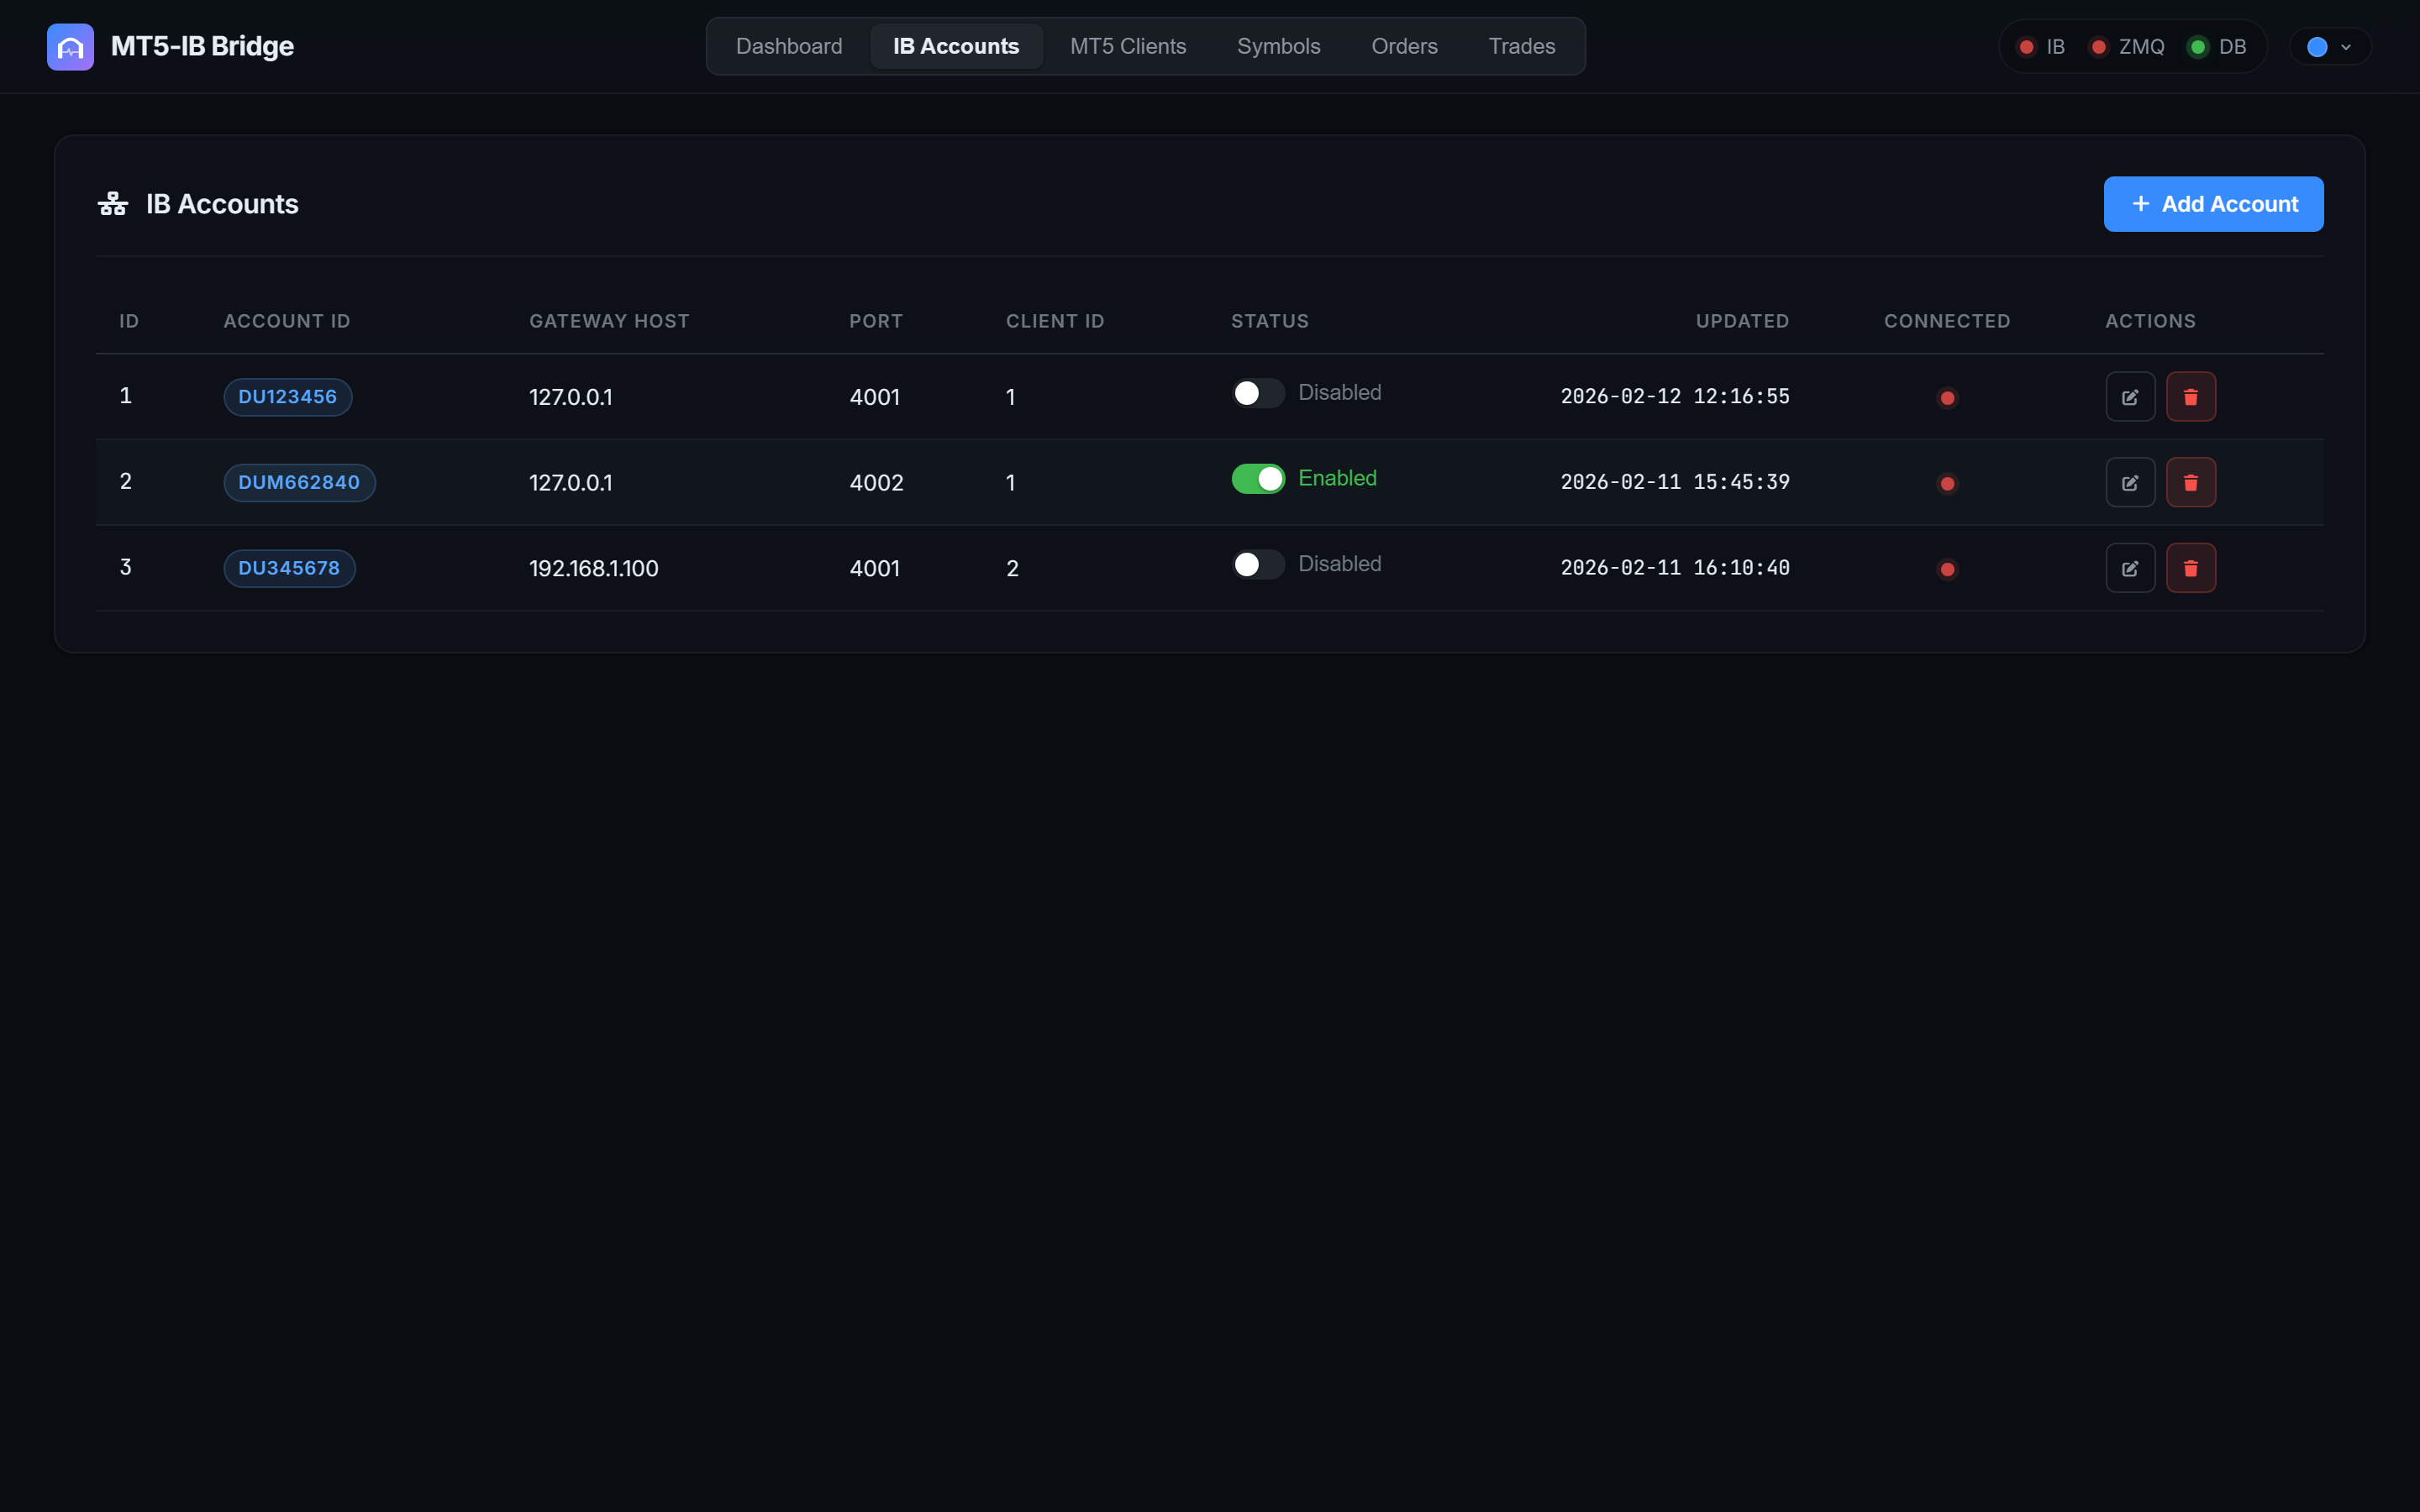Click the red IB status indicator
Image resolution: width=2420 pixels, height=1512 pixels.
click(x=2028, y=46)
